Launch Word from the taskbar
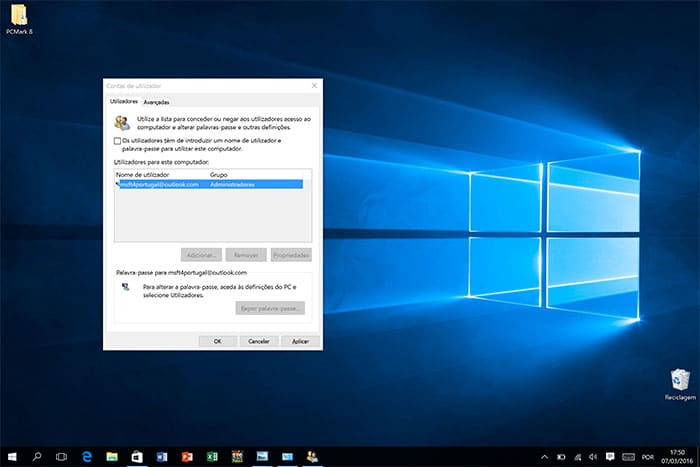This screenshot has height=467, width=700. [x=162, y=456]
